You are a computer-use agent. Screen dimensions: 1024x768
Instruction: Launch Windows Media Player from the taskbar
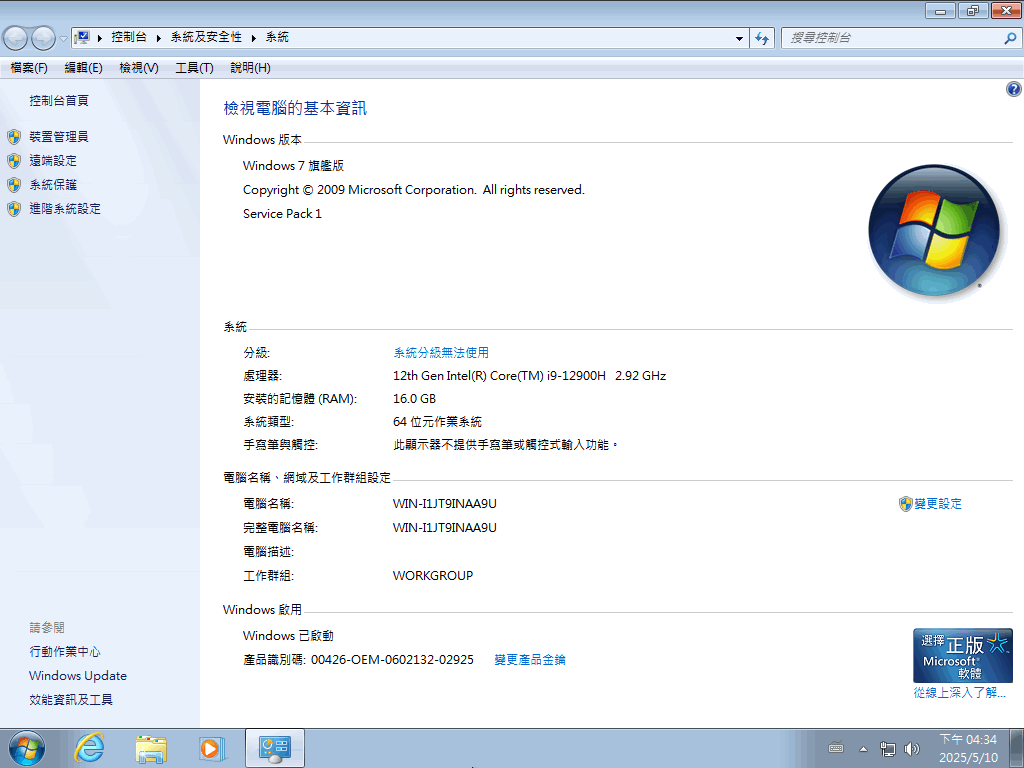coord(212,748)
